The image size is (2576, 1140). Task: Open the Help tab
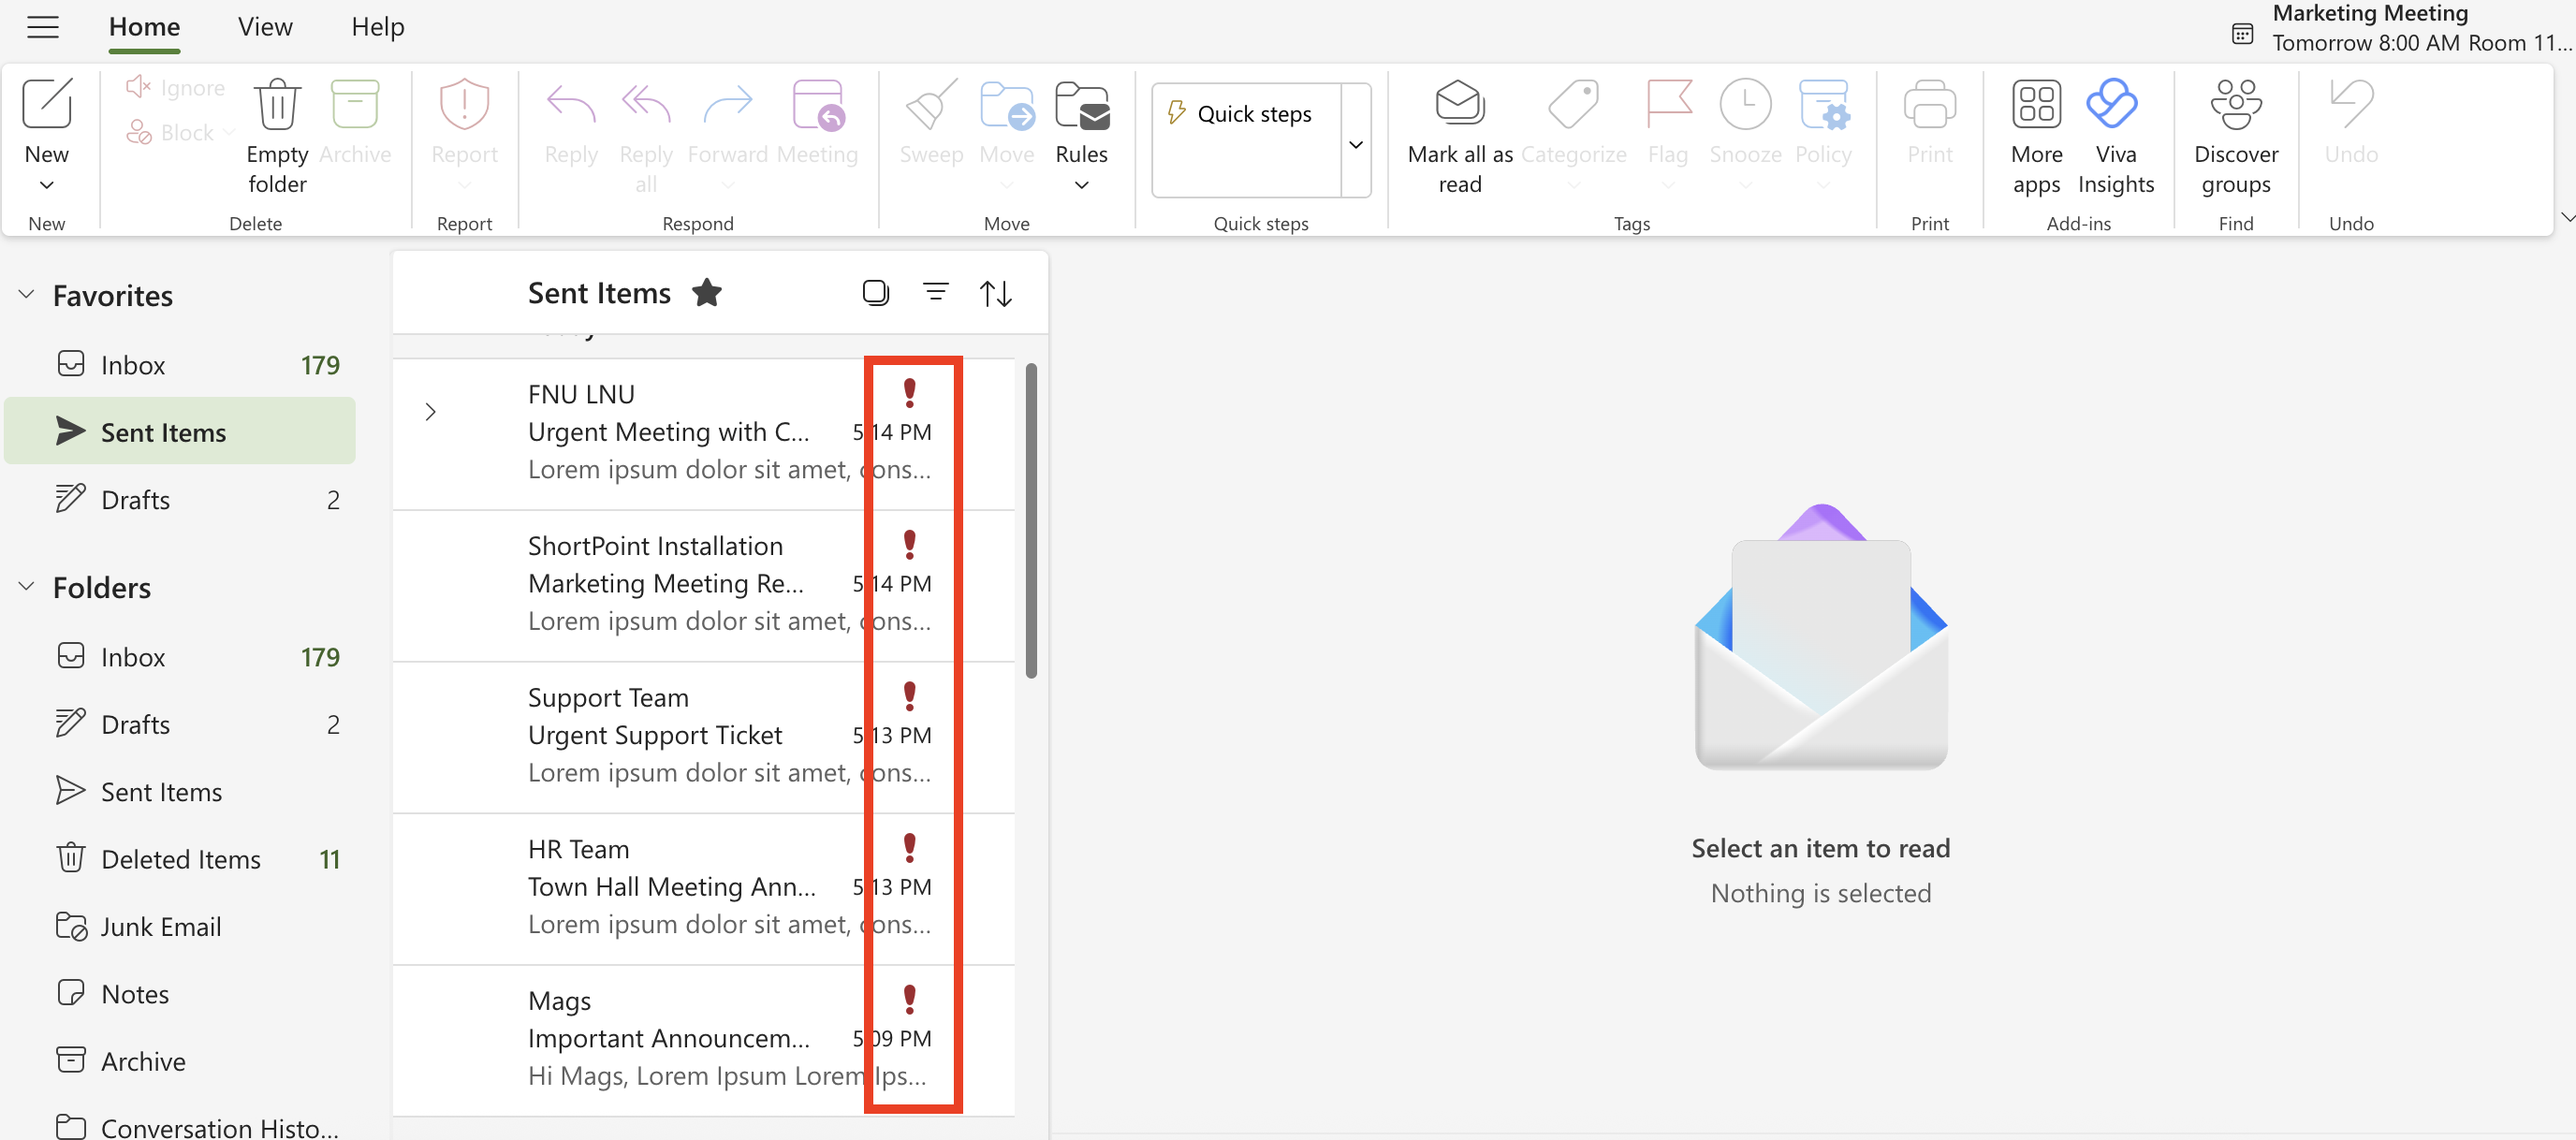[x=377, y=27]
